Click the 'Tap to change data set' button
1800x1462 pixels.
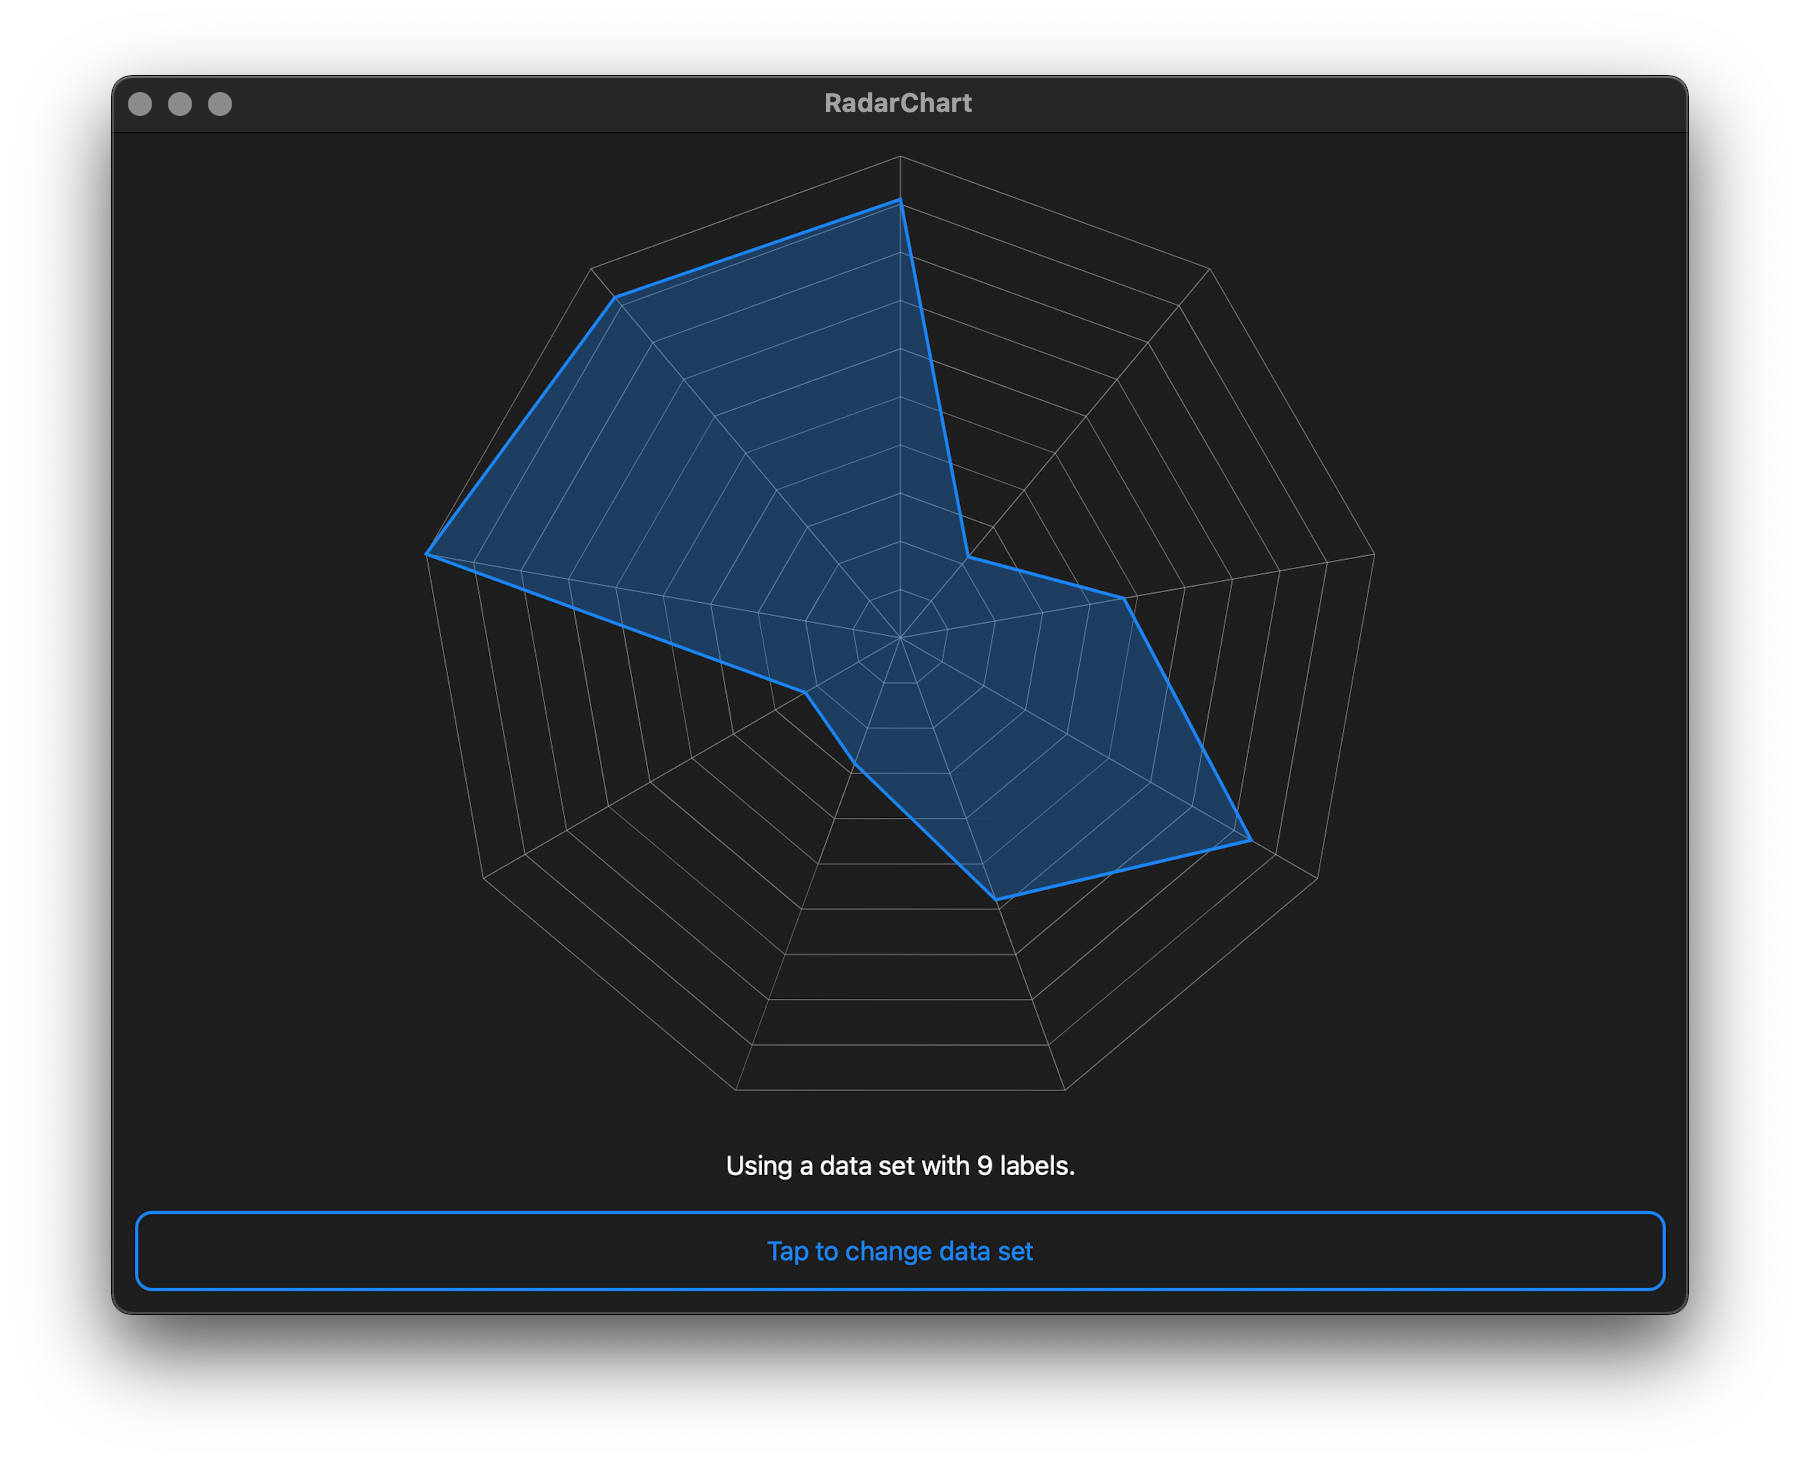[x=900, y=1251]
